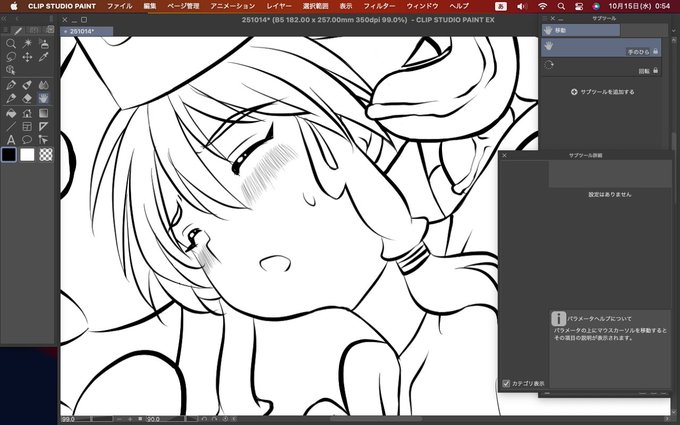The width and height of the screenshot is (680, 425).
Task: Open the 選択範囲 menu
Action: pyautogui.click(x=315, y=6)
